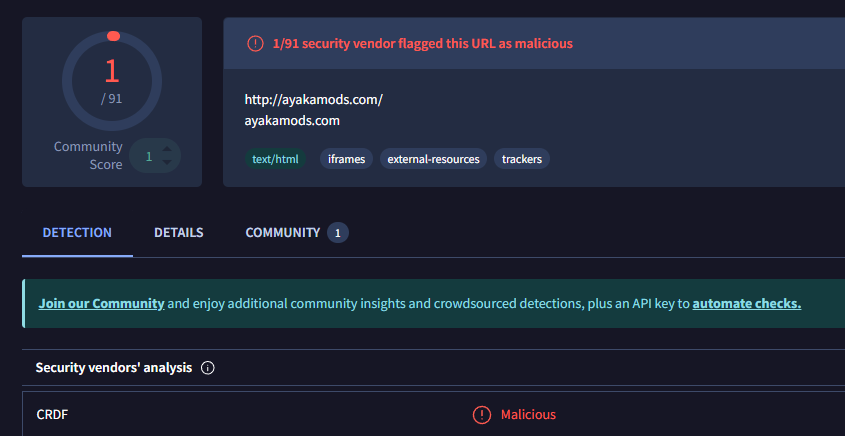The image size is (845, 436).
Task: Follow the automate checks link
Action: click(747, 303)
